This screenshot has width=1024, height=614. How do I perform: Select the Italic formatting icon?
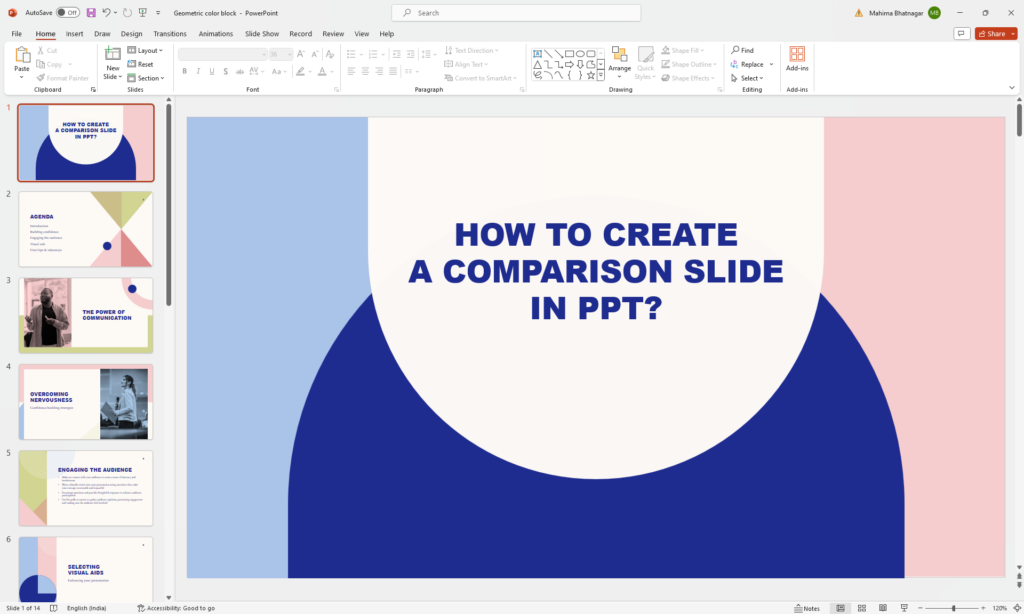(198, 71)
